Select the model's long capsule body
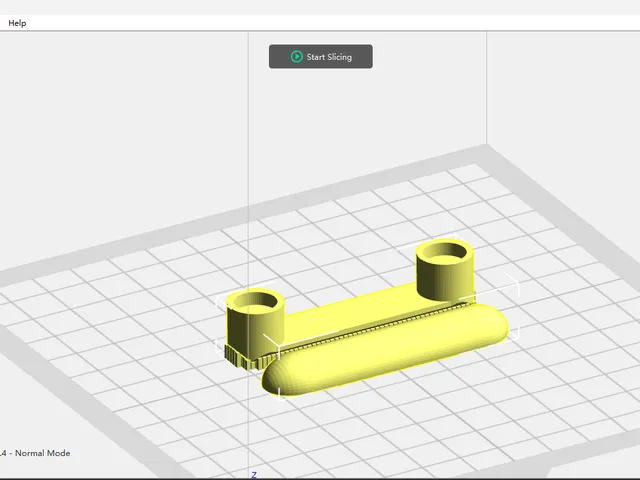The width and height of the screenshot is (640, 480). tap(384, 350)
